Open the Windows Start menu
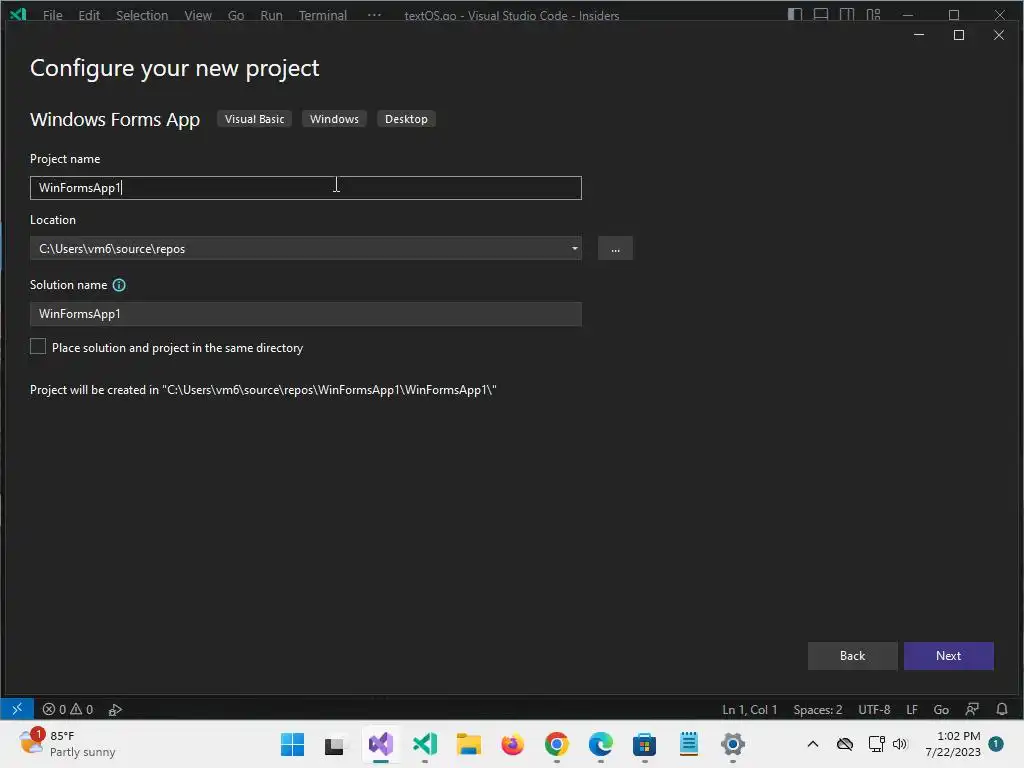1024x768 pixels. [293, 744]
